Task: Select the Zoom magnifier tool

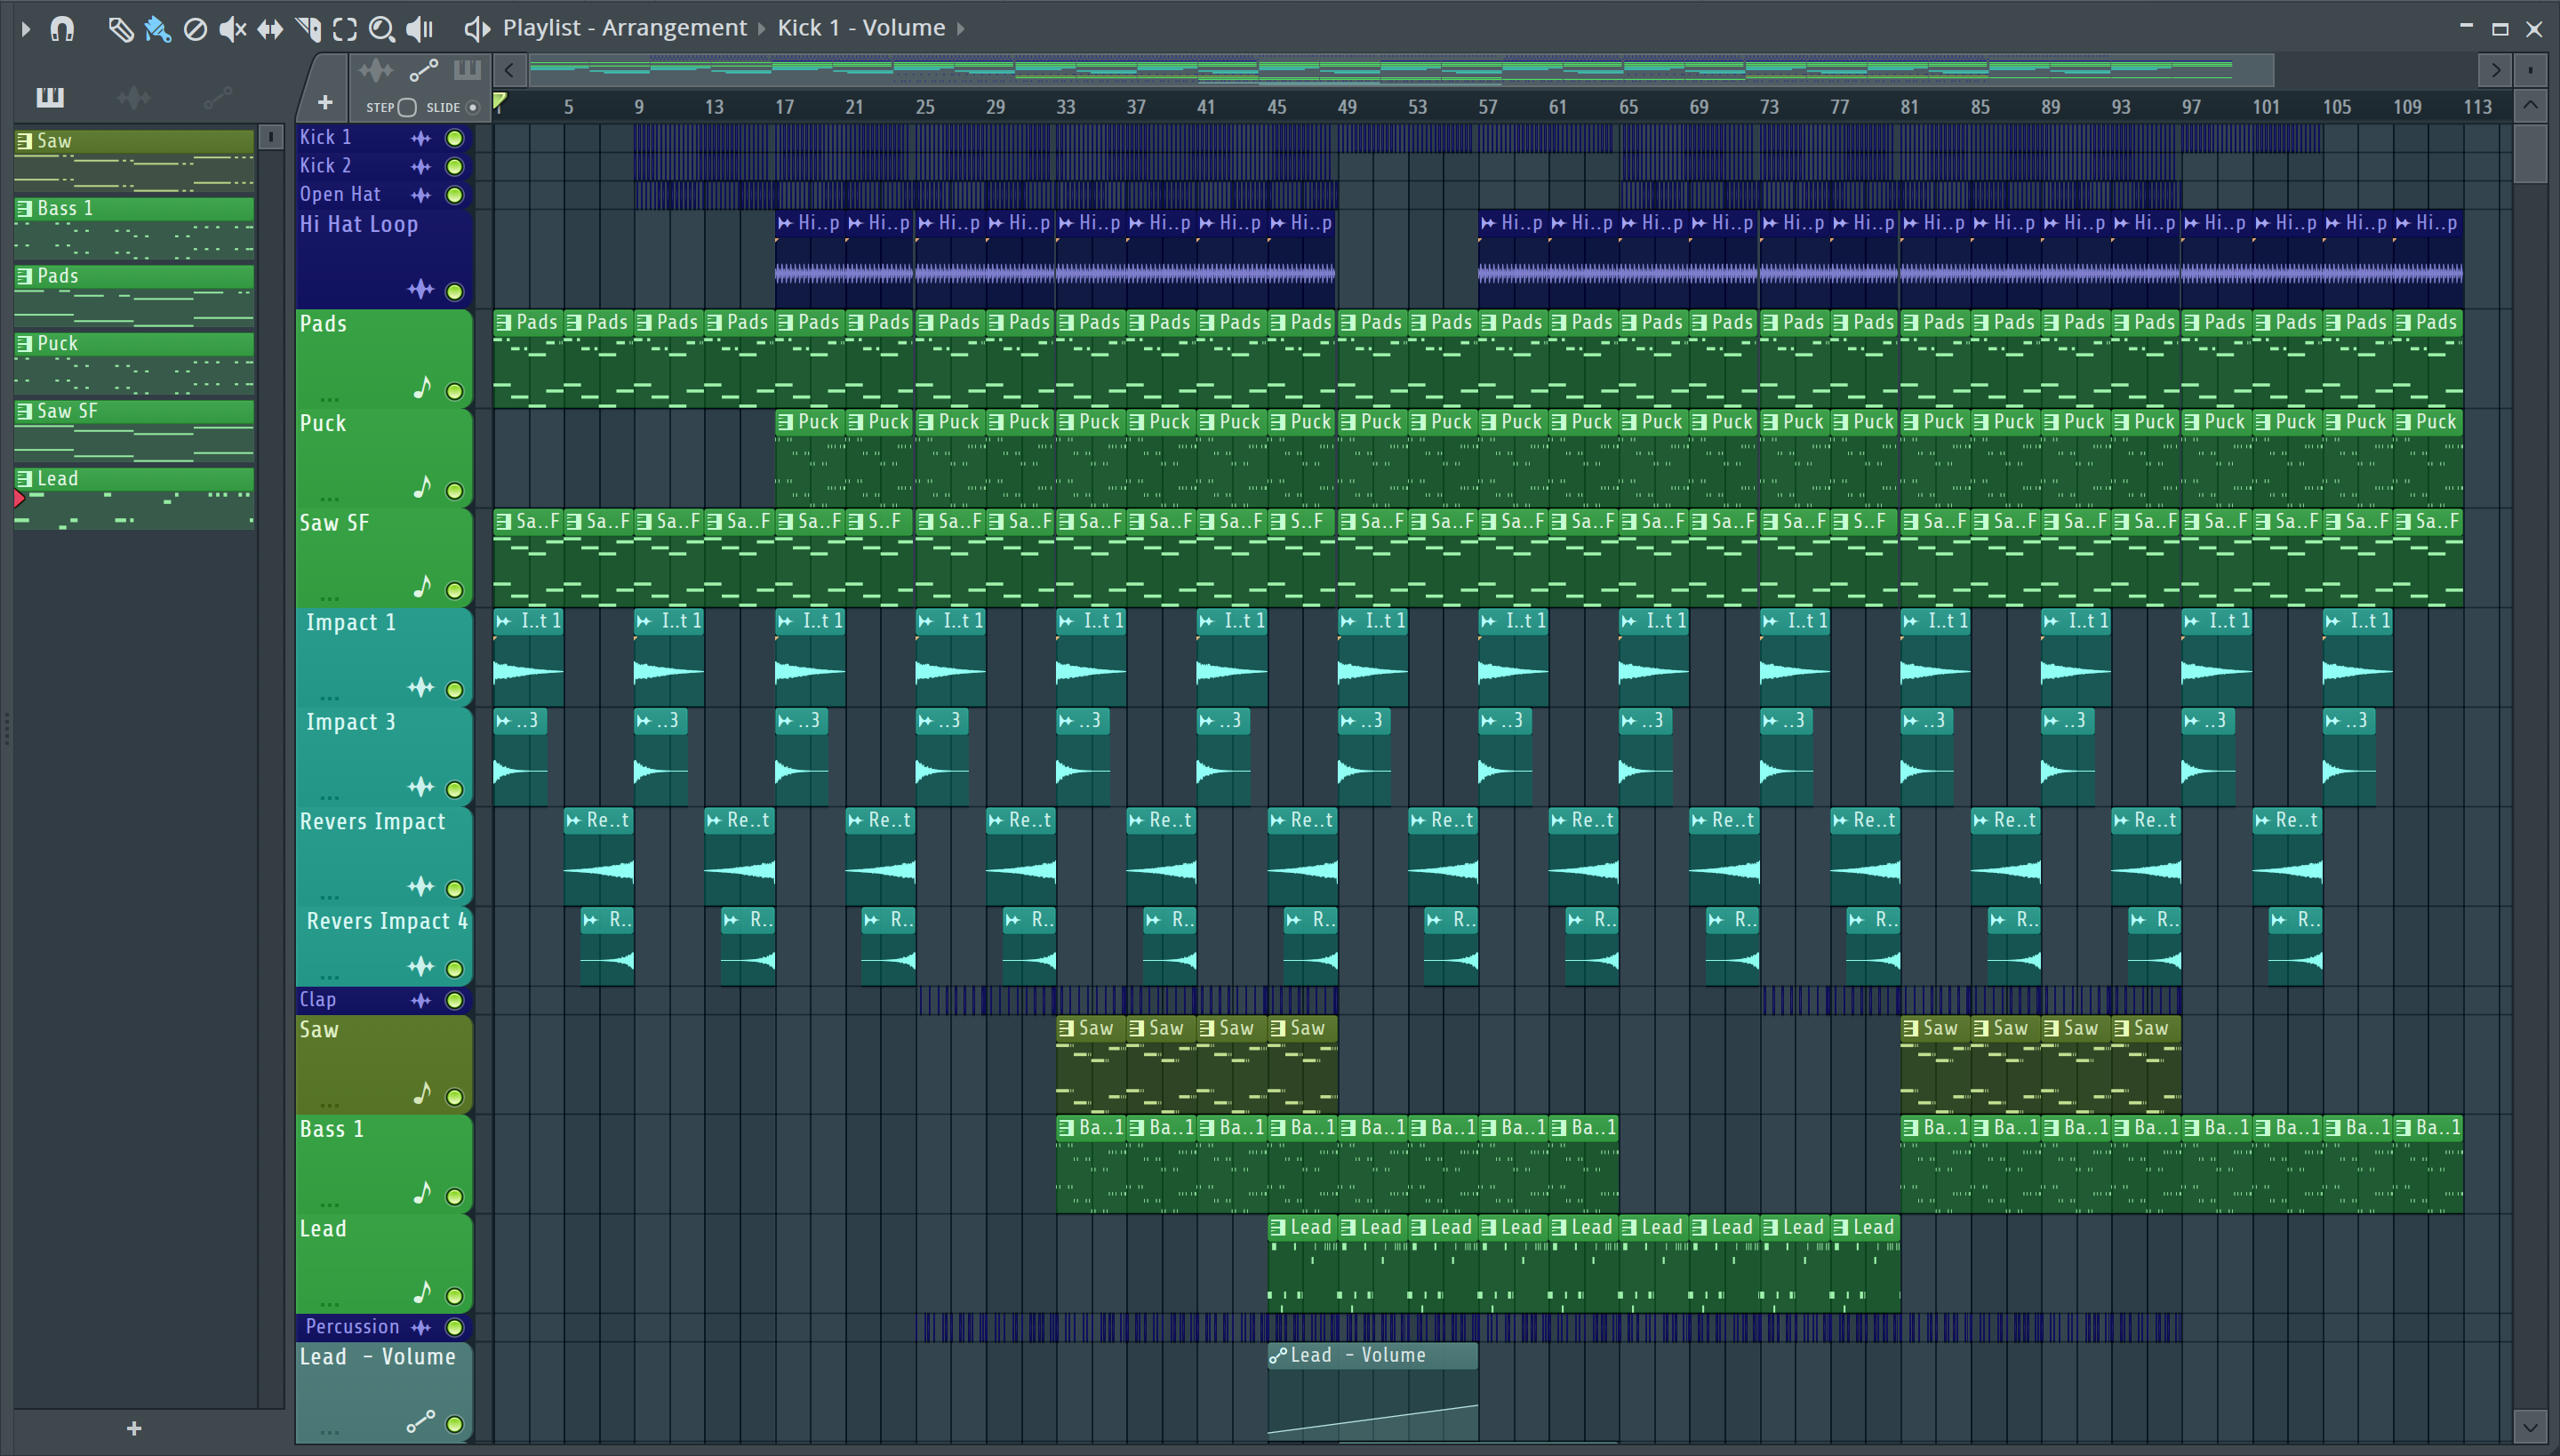Action: (x=381, y=29)
